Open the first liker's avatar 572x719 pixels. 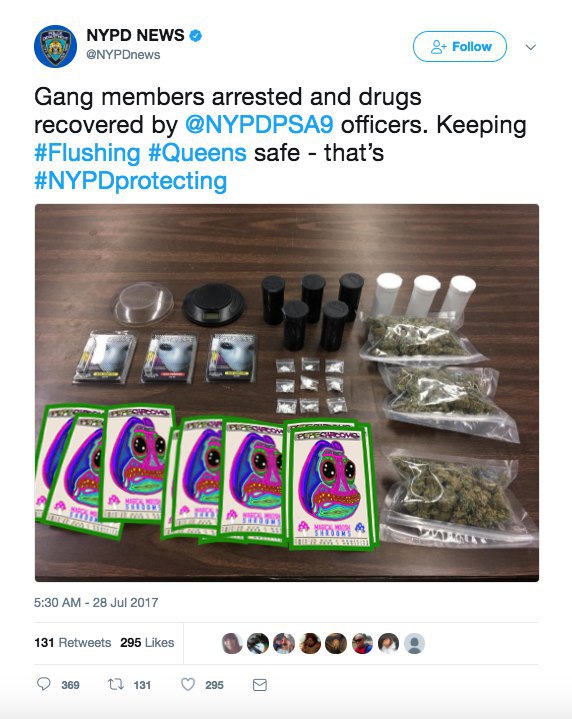232,643
